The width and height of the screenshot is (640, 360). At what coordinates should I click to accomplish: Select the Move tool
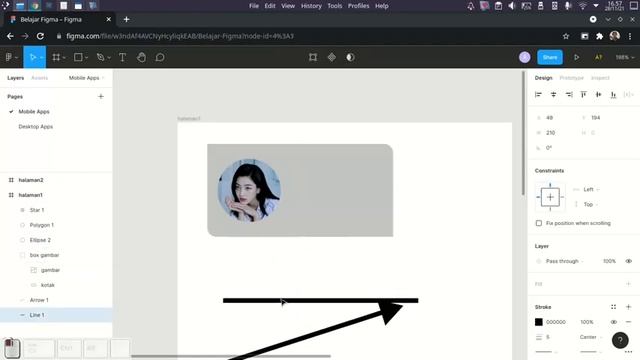[32, 57]
